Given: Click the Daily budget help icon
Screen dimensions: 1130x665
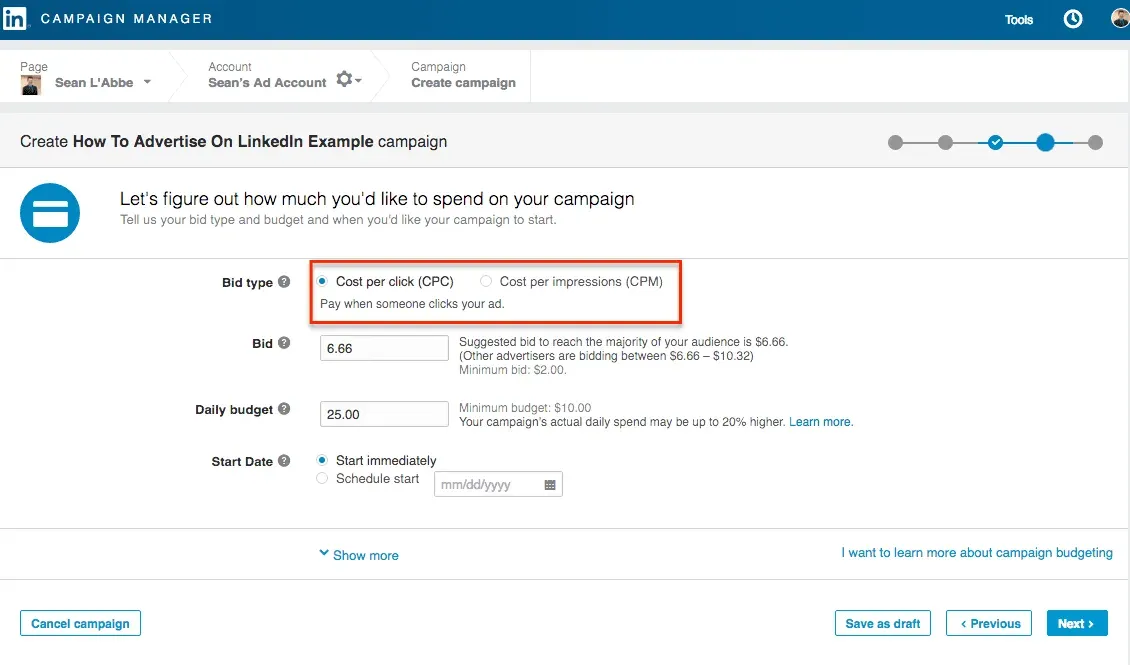Looking at the screenshot, I should pos(284,409).
